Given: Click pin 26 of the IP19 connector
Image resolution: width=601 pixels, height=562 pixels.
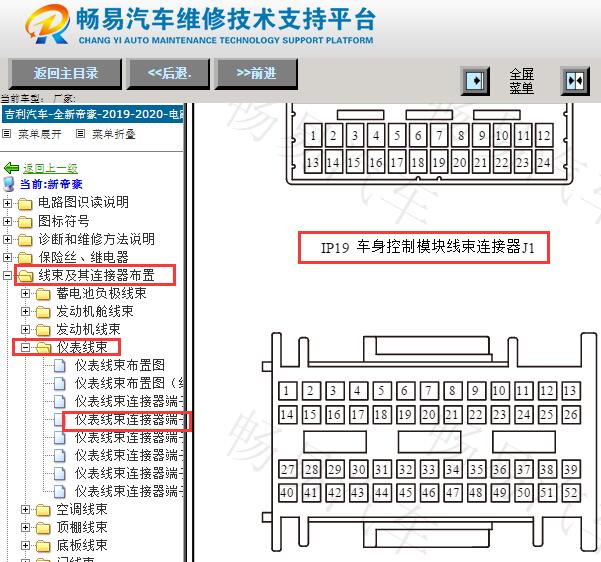Looking at the screenshot, I should [571, 414].
